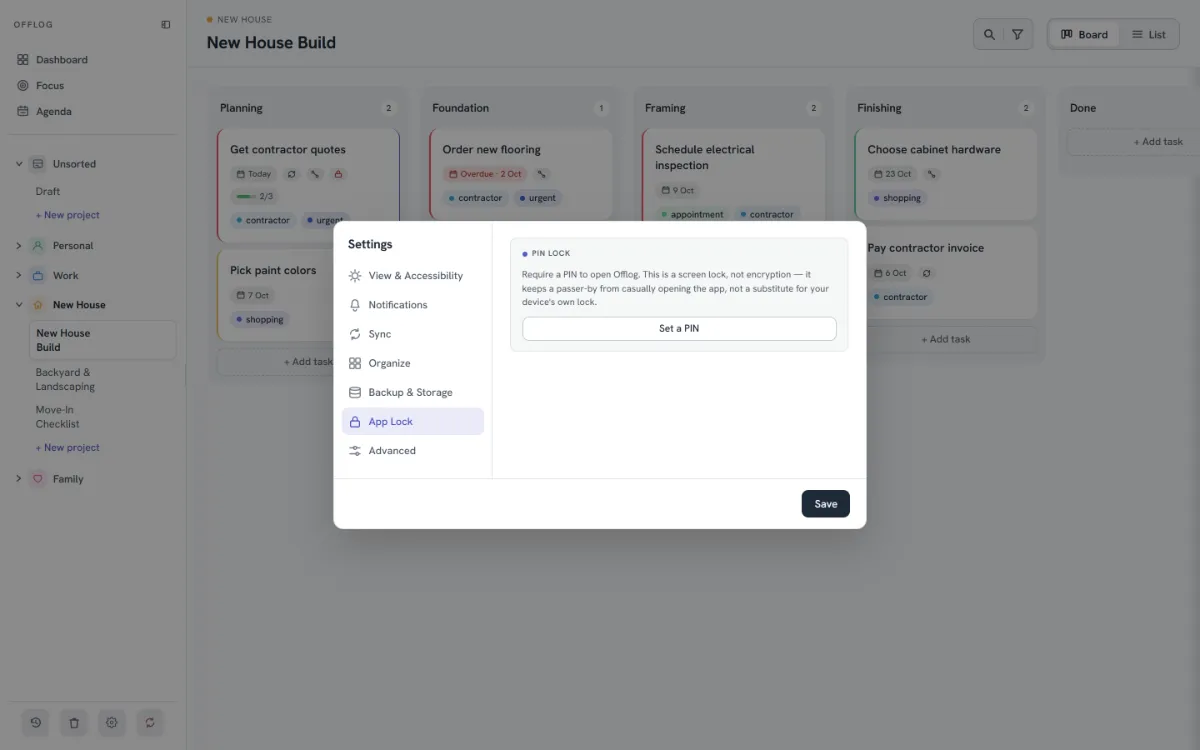The width and height of the screenshot is (1200, 750).
Task: Open search in the board header
Action: [x=989, y=34]
